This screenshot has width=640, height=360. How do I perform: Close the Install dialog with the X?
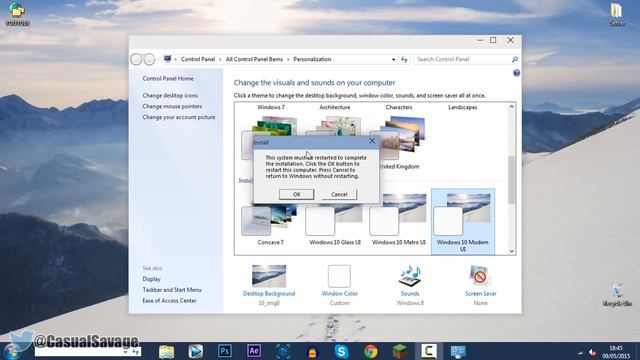[x=372, y=141]
